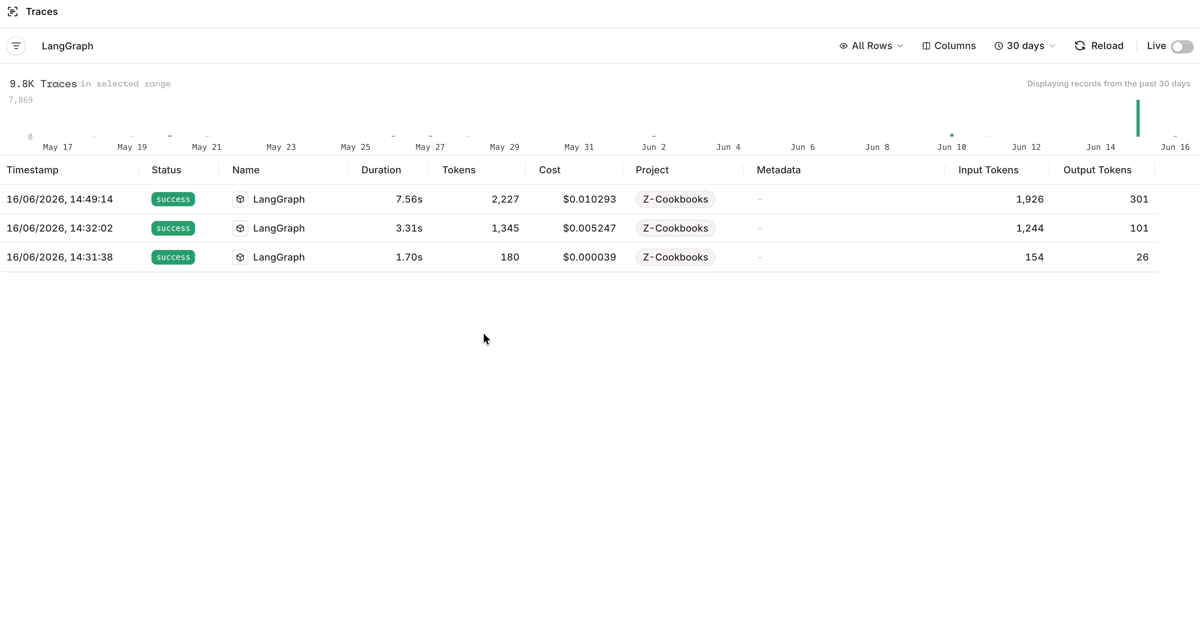Click the 3.31s duration cell
This screenshot has width=1200, height=634.
click(x=409, y=228)
